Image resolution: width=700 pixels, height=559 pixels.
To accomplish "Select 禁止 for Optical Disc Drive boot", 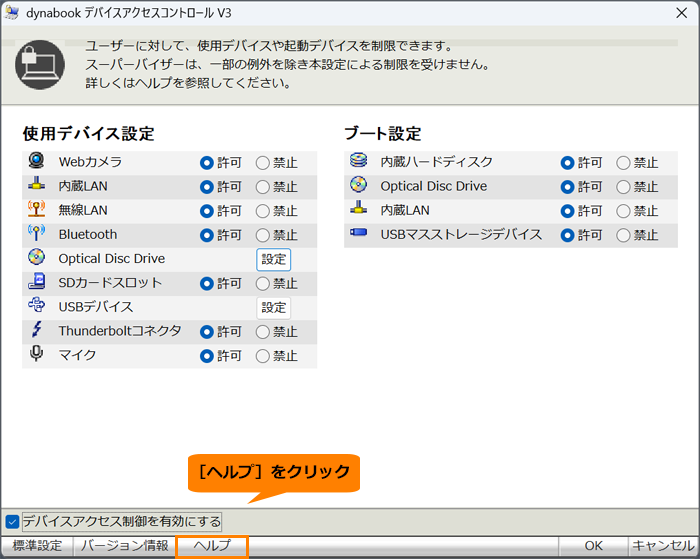I will (x=623, y=187).
